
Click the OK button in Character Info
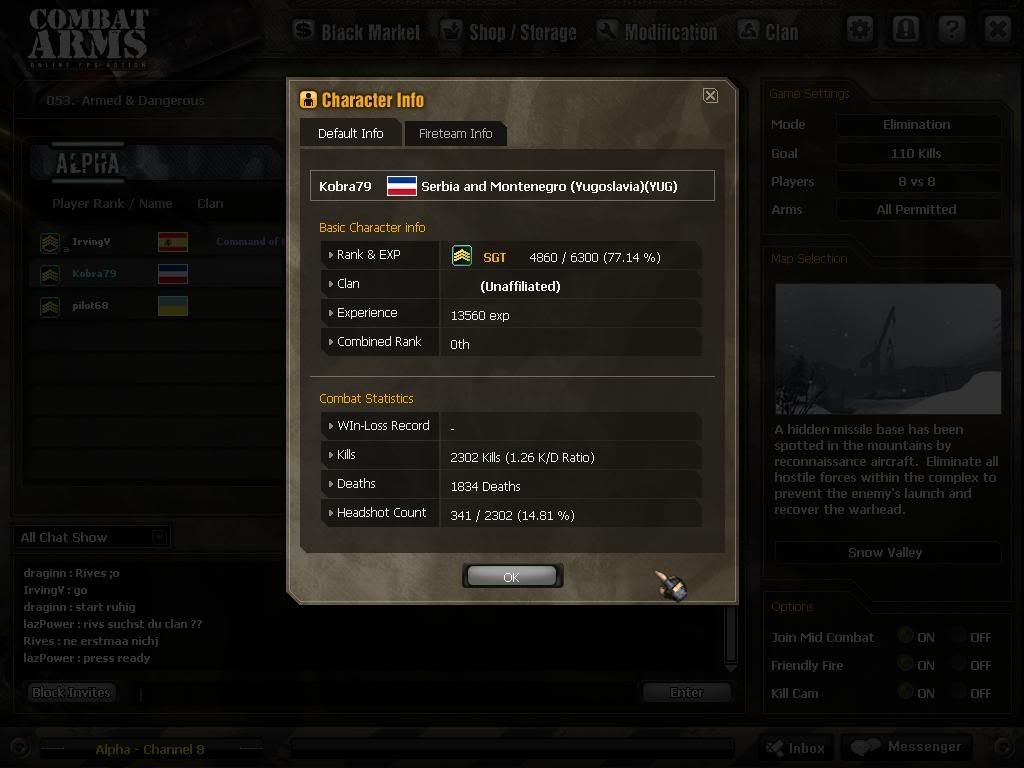[x=512, y=577]
